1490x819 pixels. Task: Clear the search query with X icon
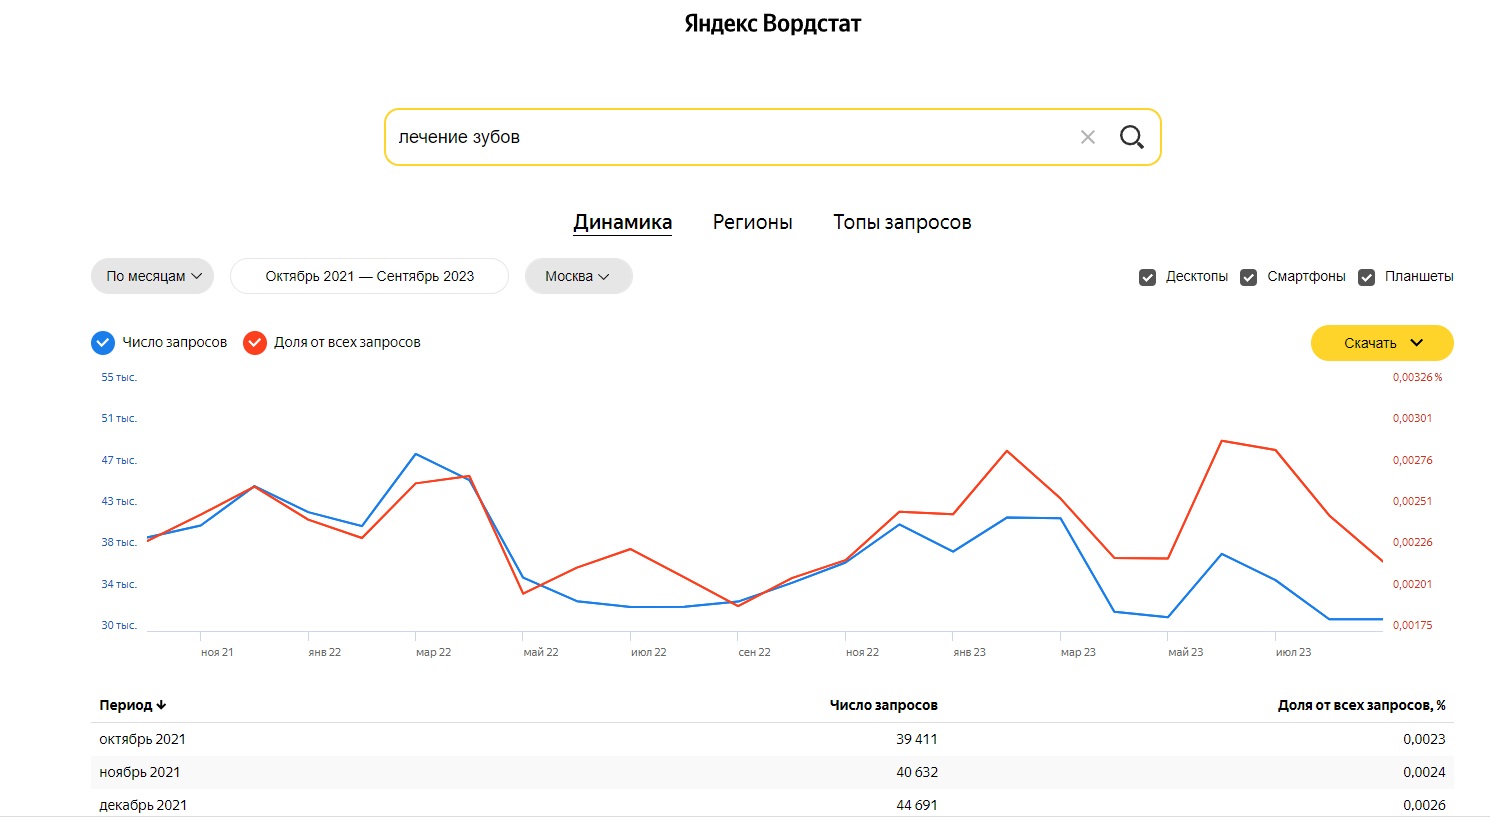(1088, 137)
